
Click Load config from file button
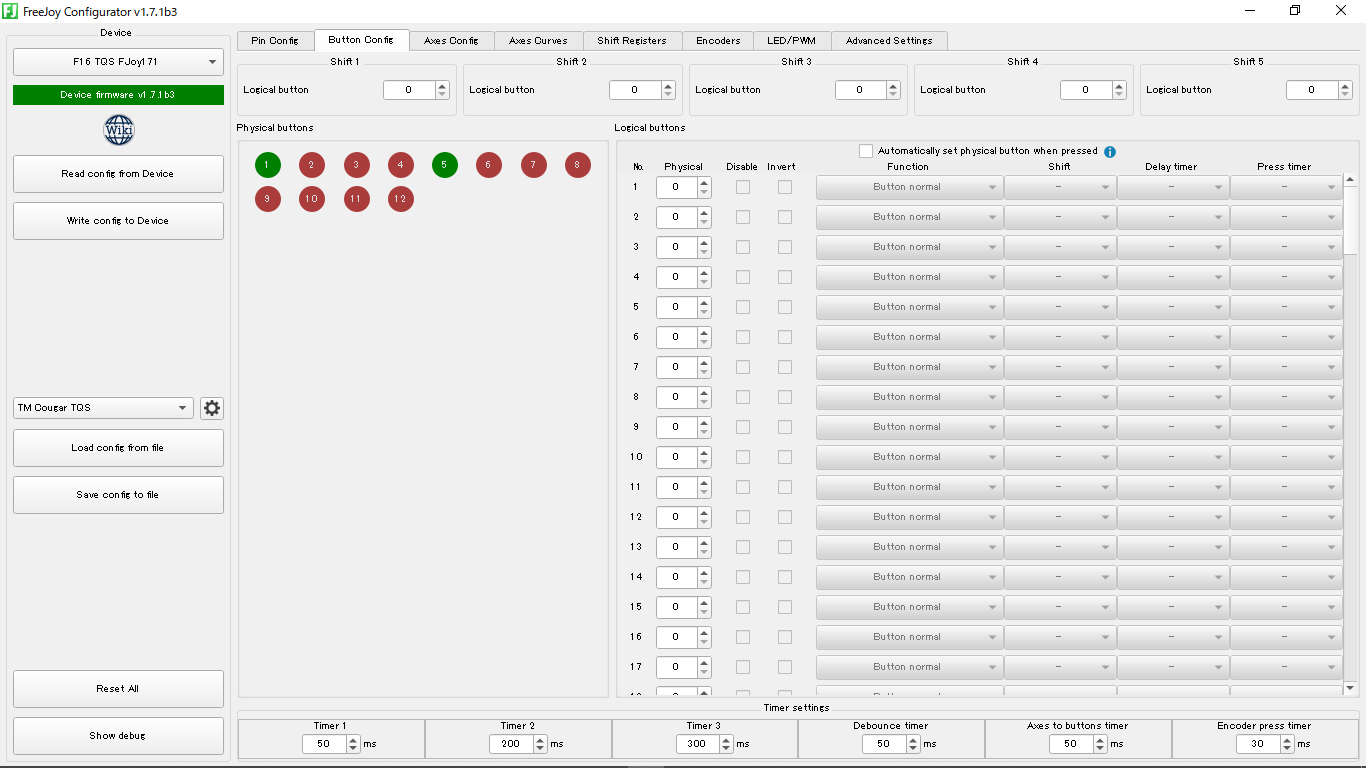118,448
